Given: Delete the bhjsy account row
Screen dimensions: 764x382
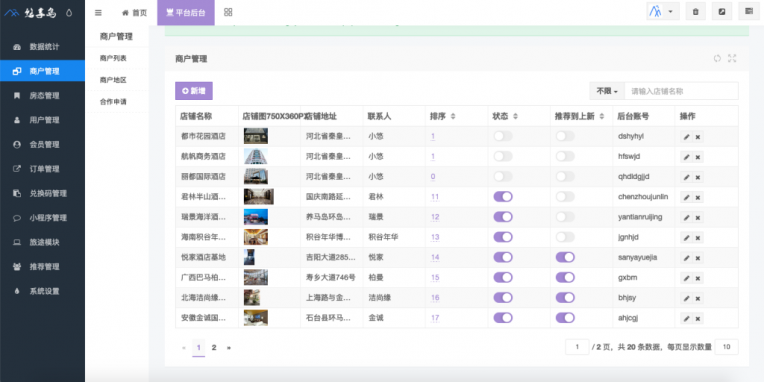Looking at the screenshot, I should click(x=698, y=298).
